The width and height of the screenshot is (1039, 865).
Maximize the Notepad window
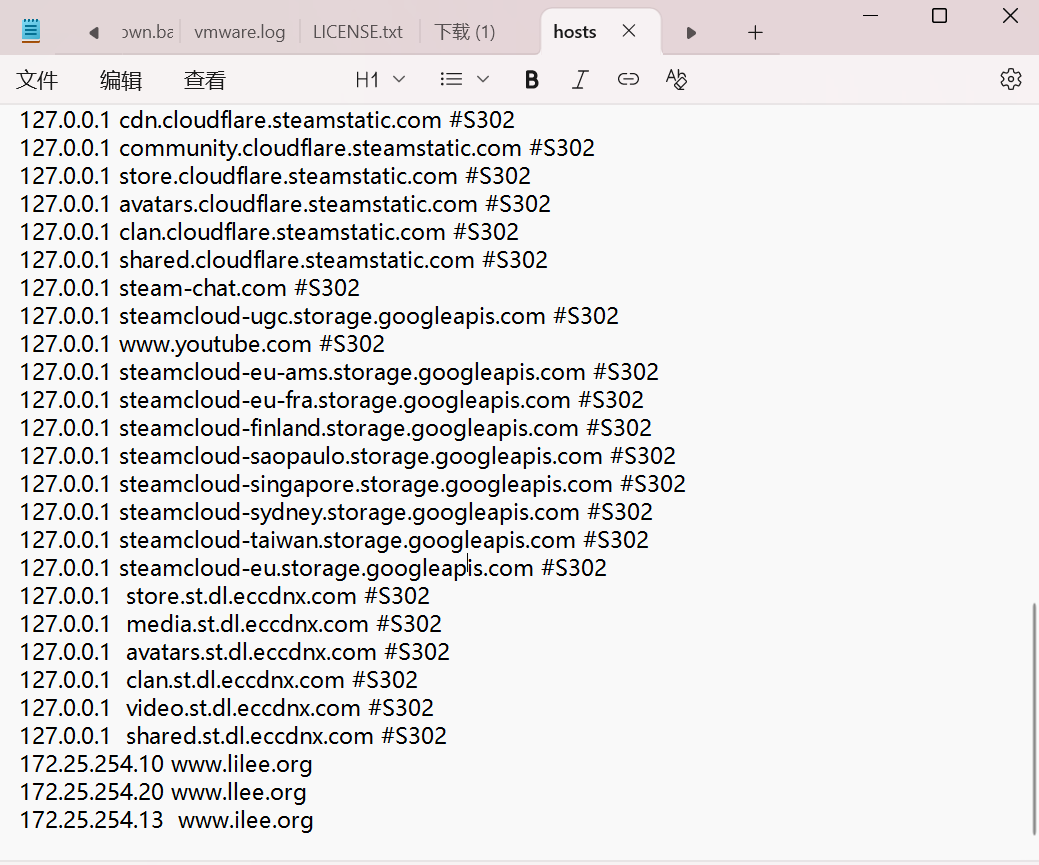tap(939, 15)
